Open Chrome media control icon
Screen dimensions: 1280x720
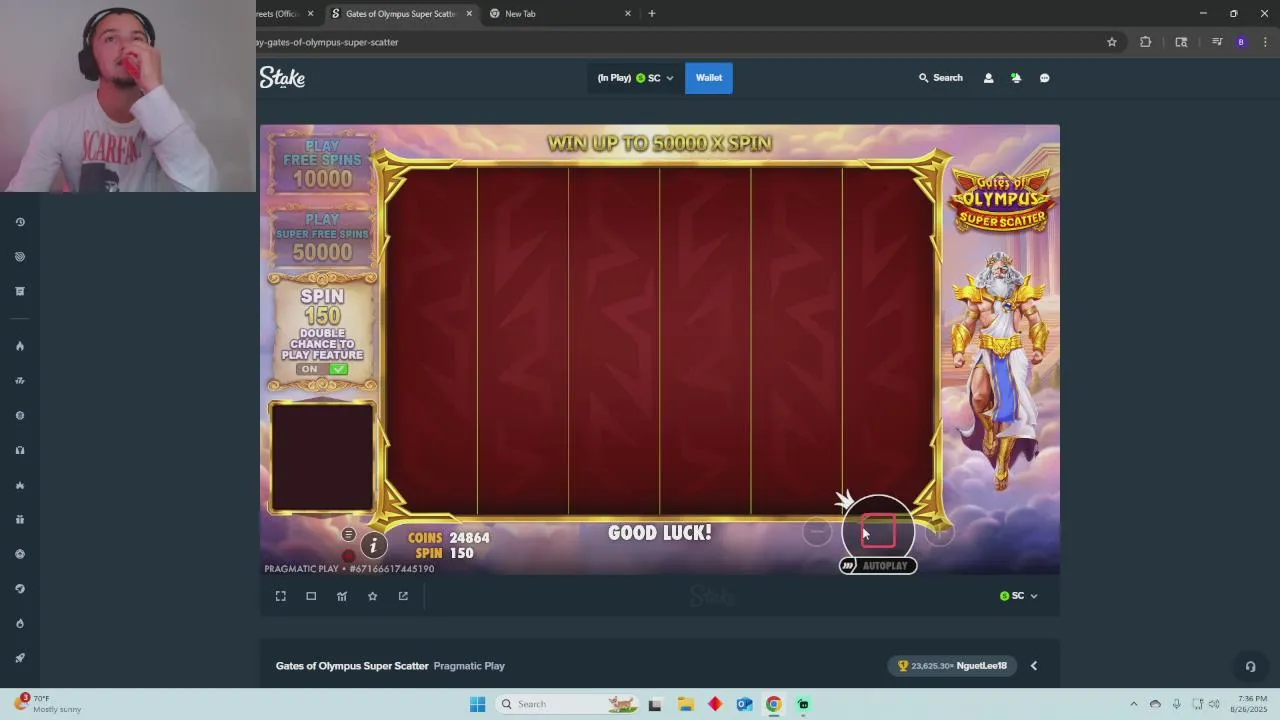pos(1217,42)
